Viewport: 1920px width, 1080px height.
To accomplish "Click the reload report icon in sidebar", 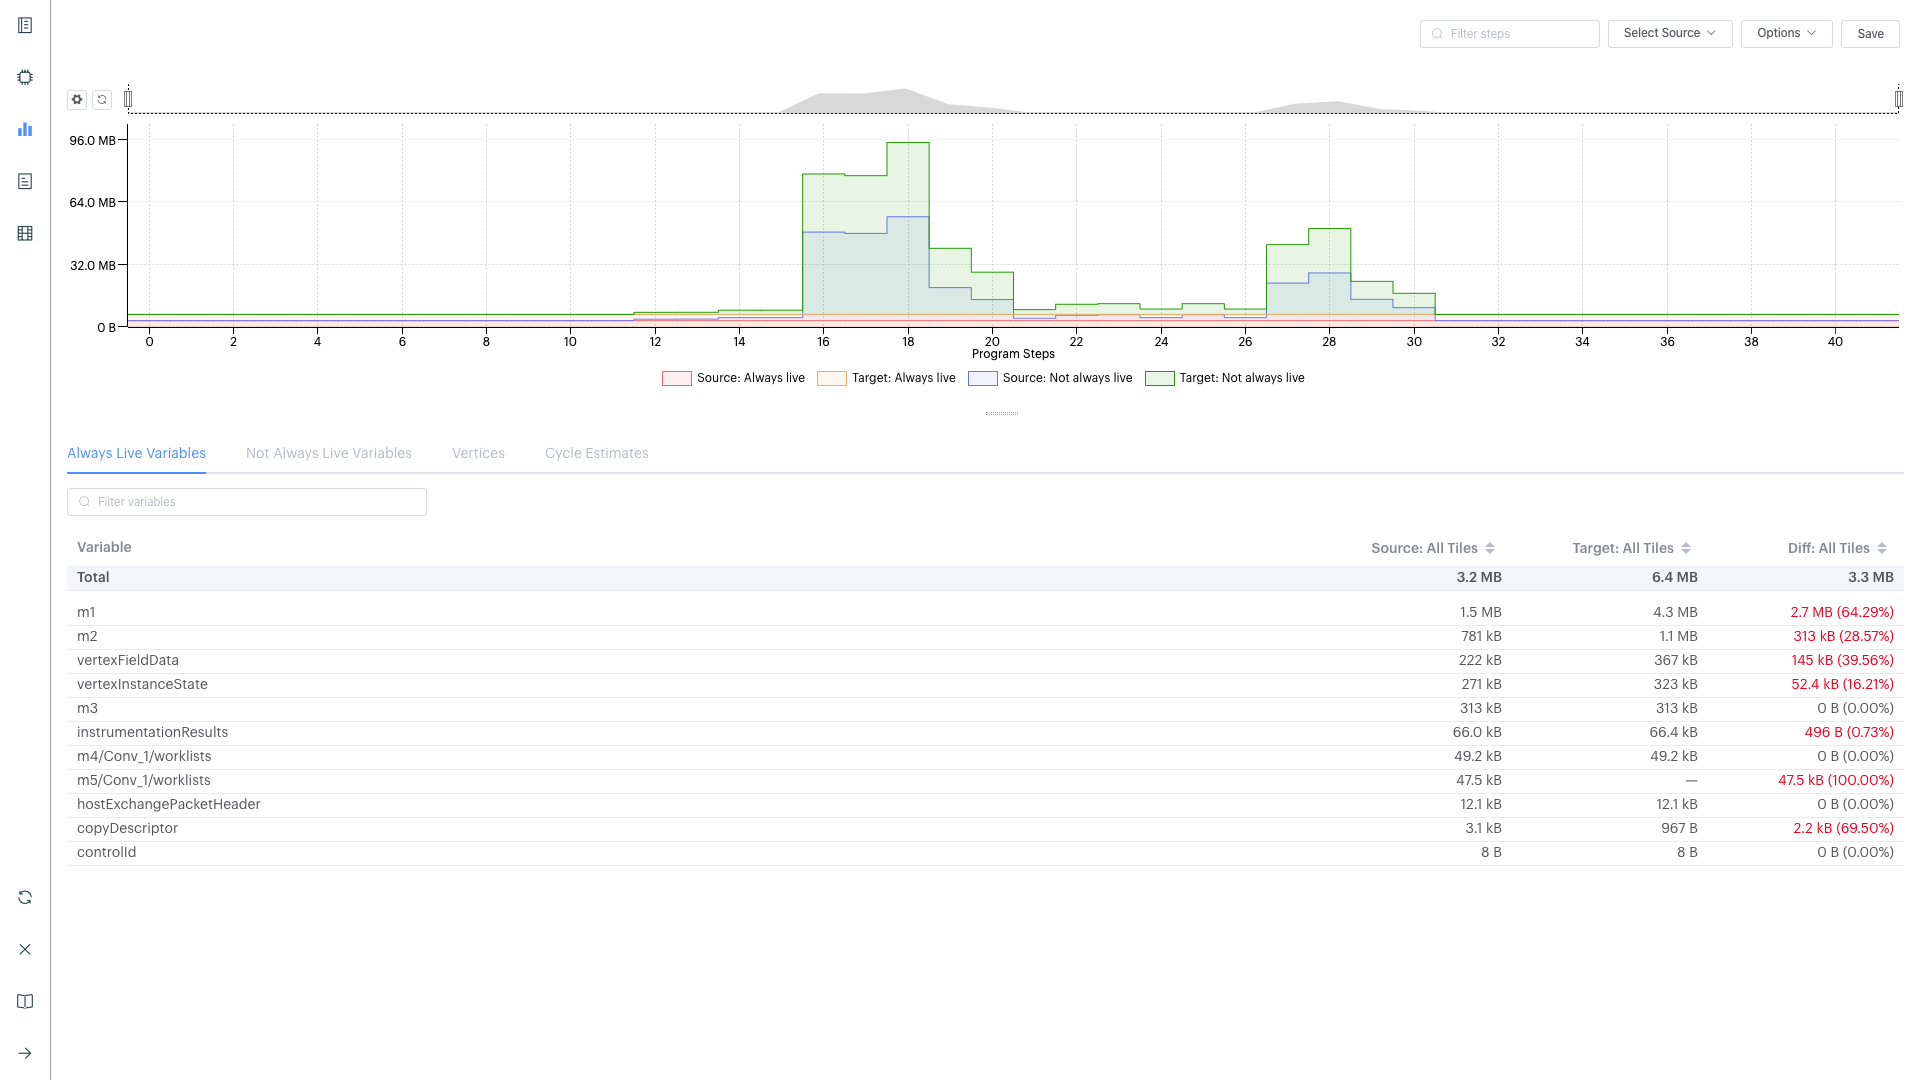I will (x=25, y=897).
